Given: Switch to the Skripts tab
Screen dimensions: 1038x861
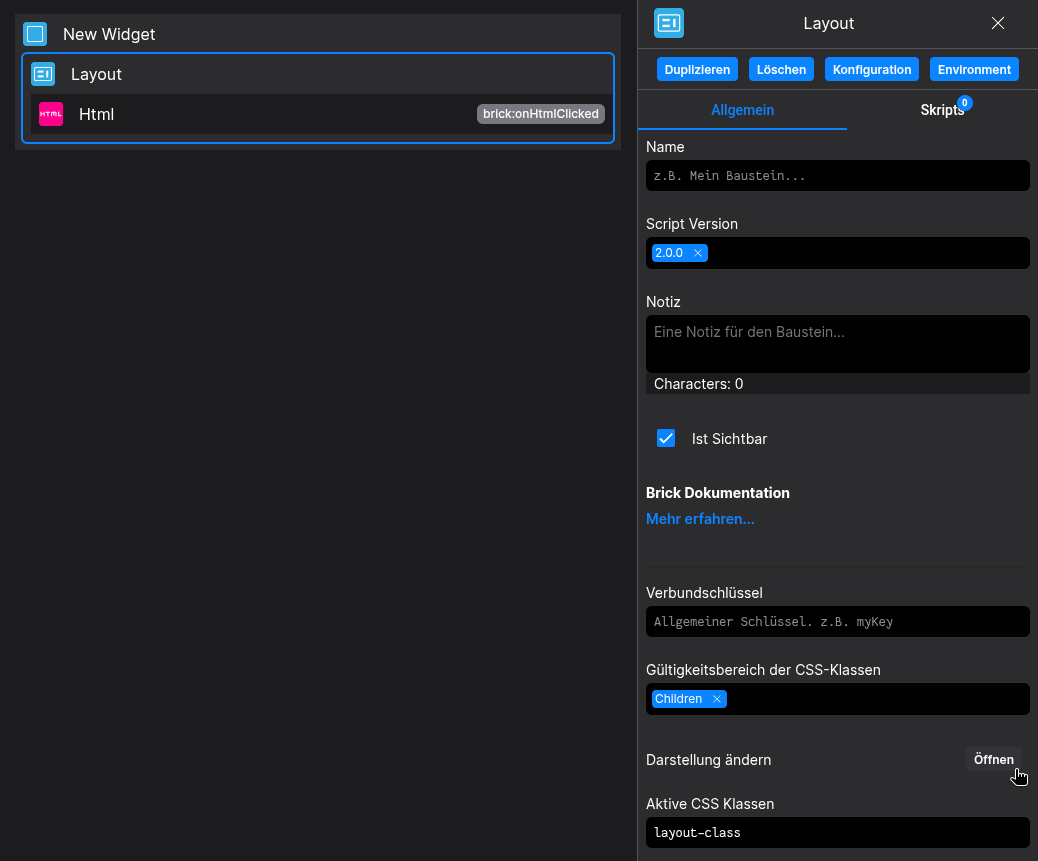Looking at the screenshot, I should [941, 110].
